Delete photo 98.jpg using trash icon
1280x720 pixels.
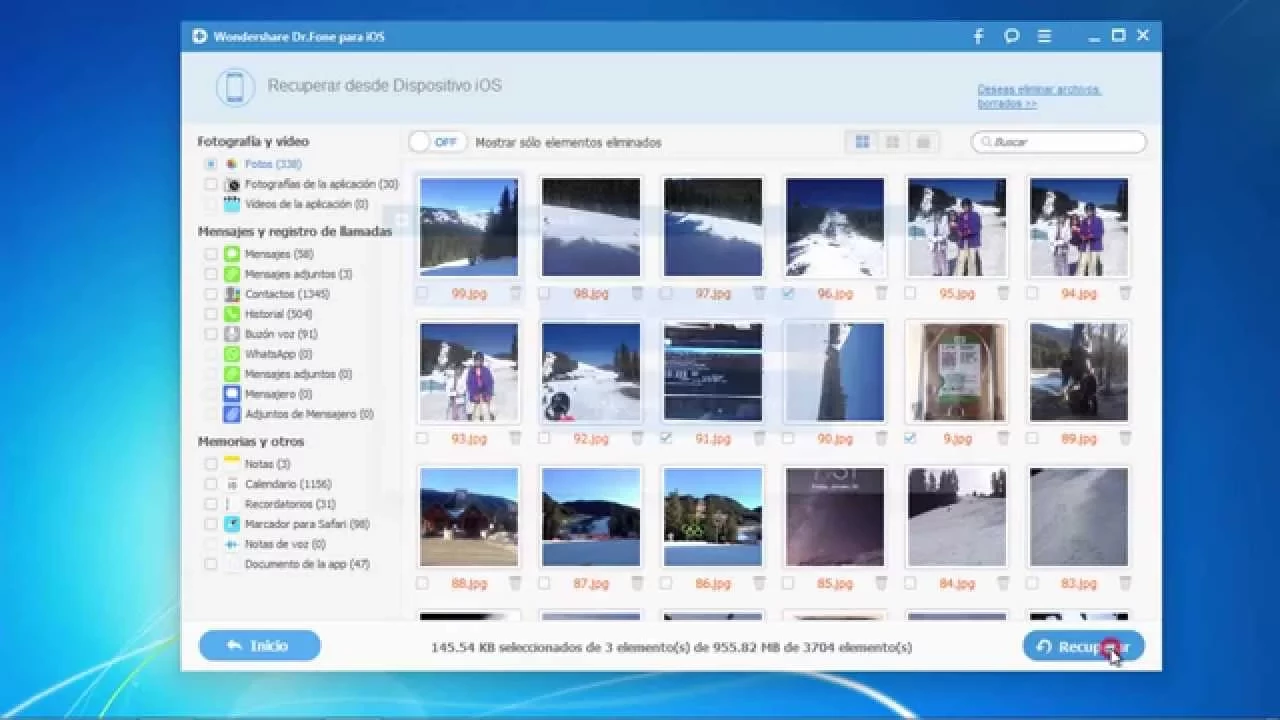pos(638,293)
